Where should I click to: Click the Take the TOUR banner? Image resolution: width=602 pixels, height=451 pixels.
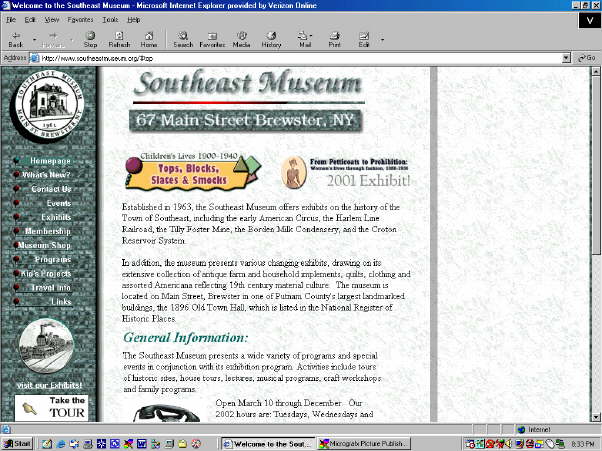tap(51, 407)
